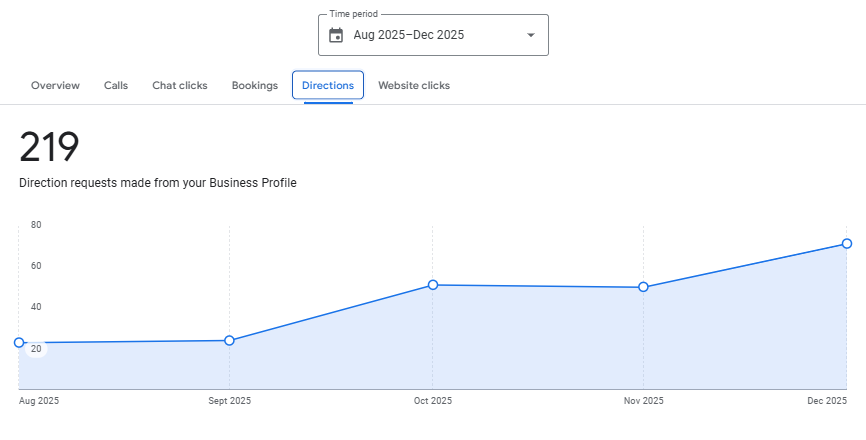Click the 'Aug 2025' axis label

(39, 401)
